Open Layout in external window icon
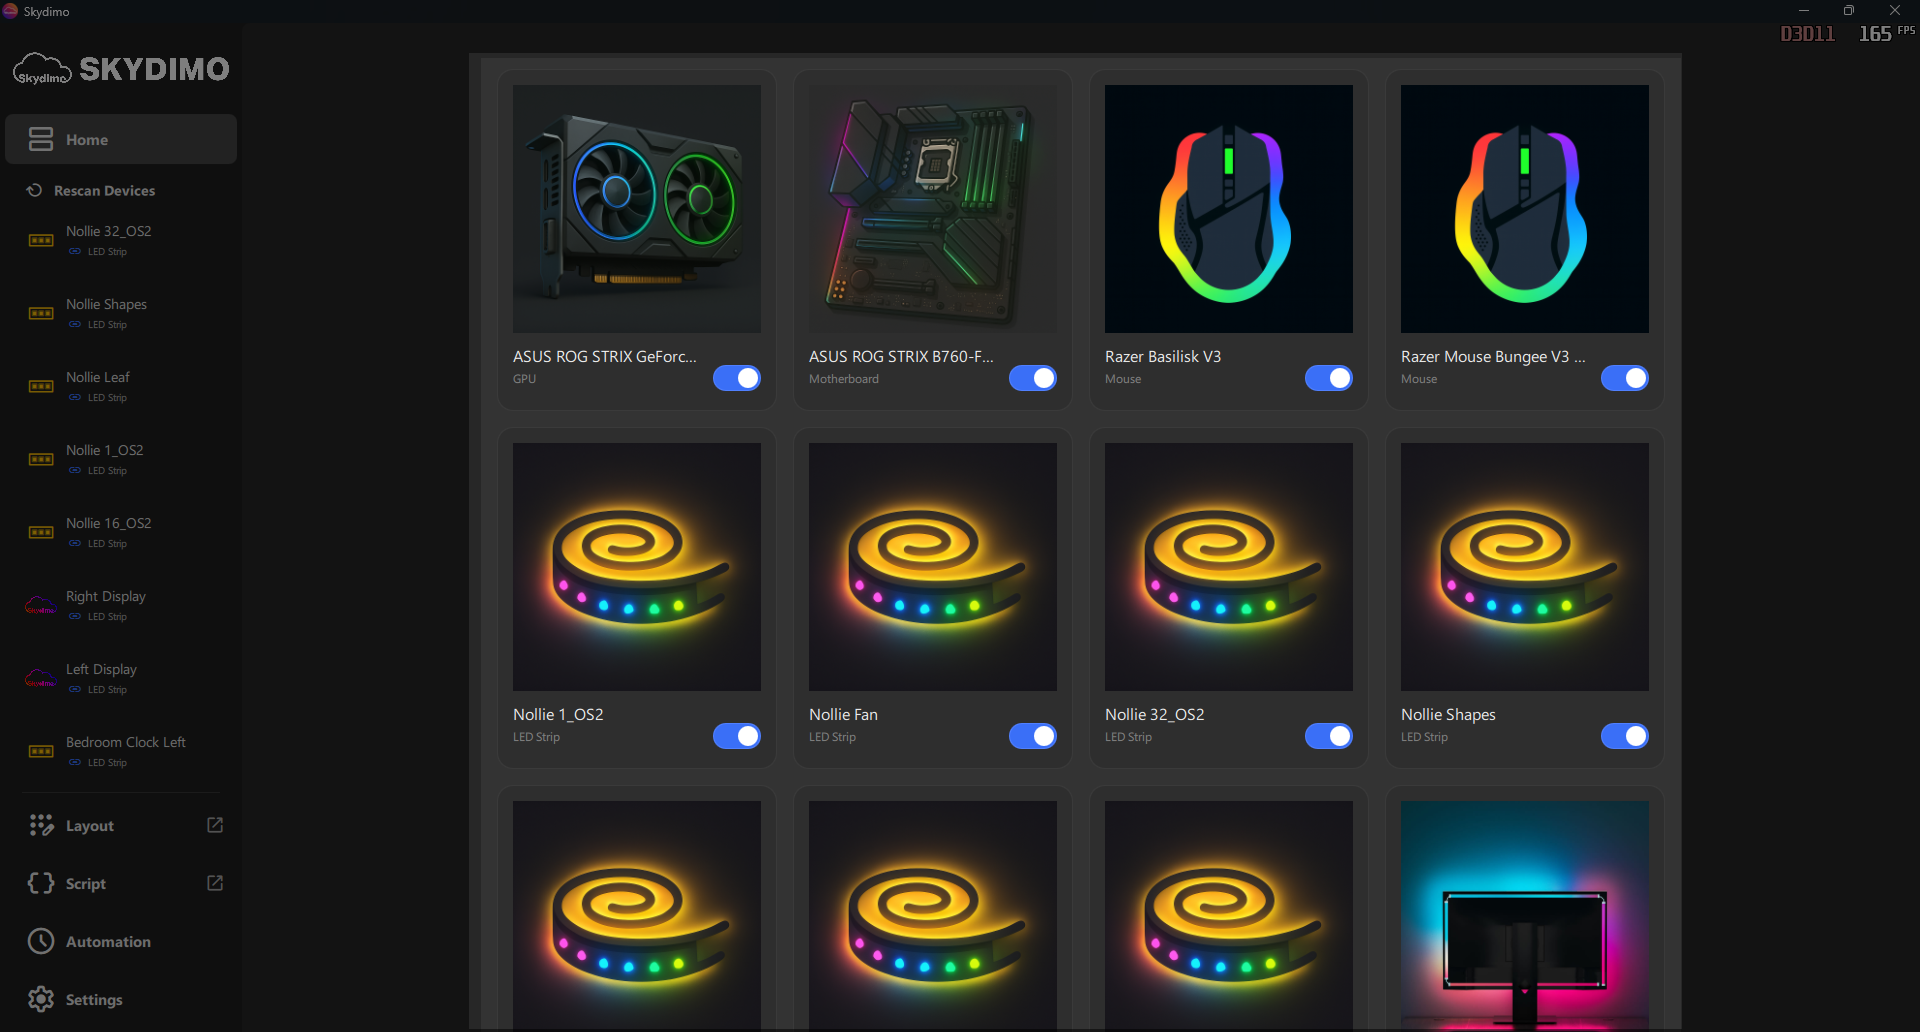 [215, 825]
